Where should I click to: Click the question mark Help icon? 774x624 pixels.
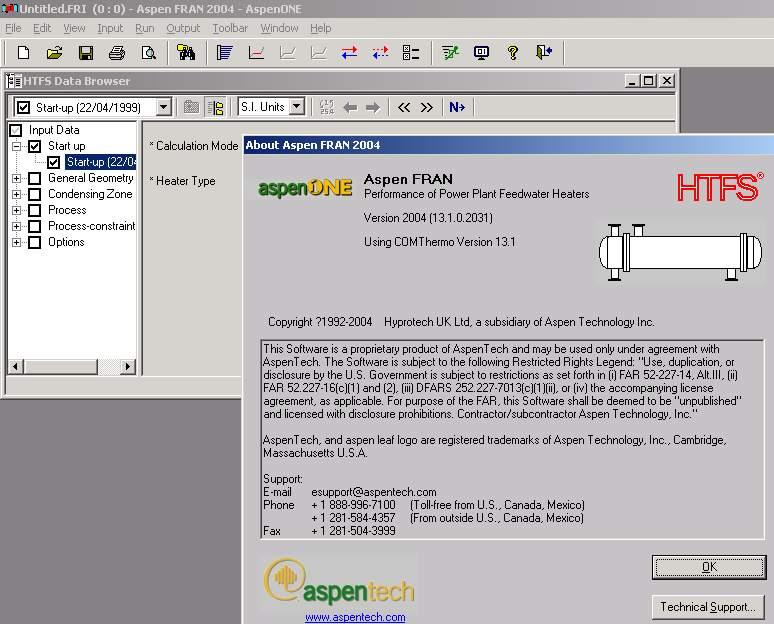(513, 52)
